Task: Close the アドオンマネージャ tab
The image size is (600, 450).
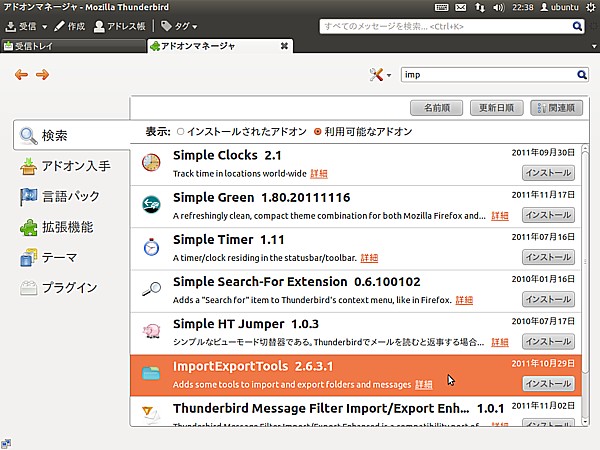Action: pos(284,46)
